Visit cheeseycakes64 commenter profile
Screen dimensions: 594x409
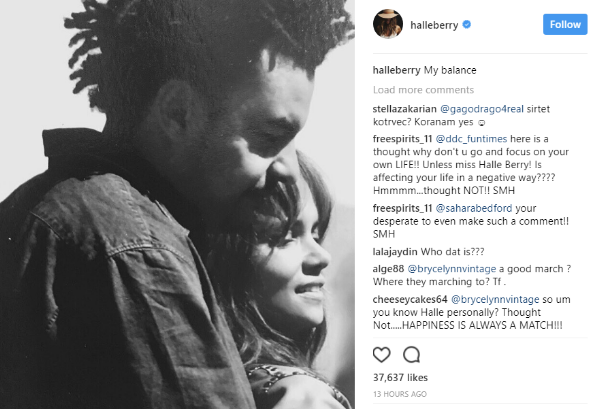click(x=410, y=300)
